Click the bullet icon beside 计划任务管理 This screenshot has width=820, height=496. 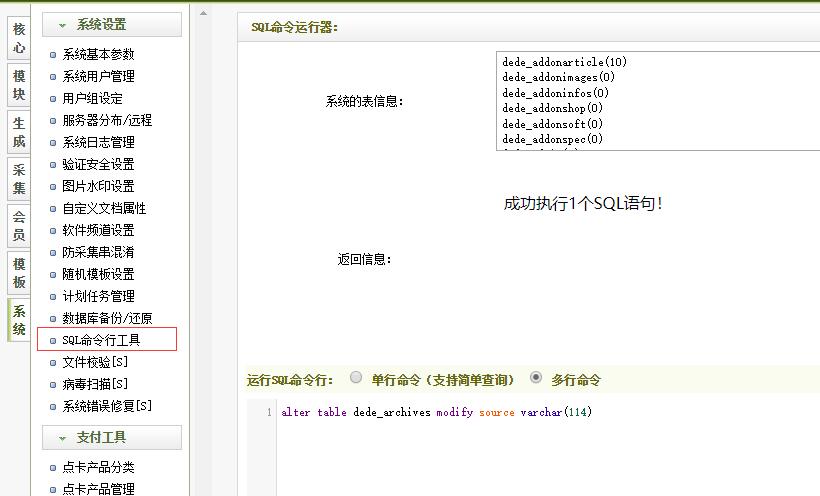pyautogui.click(x=53, y=296)
